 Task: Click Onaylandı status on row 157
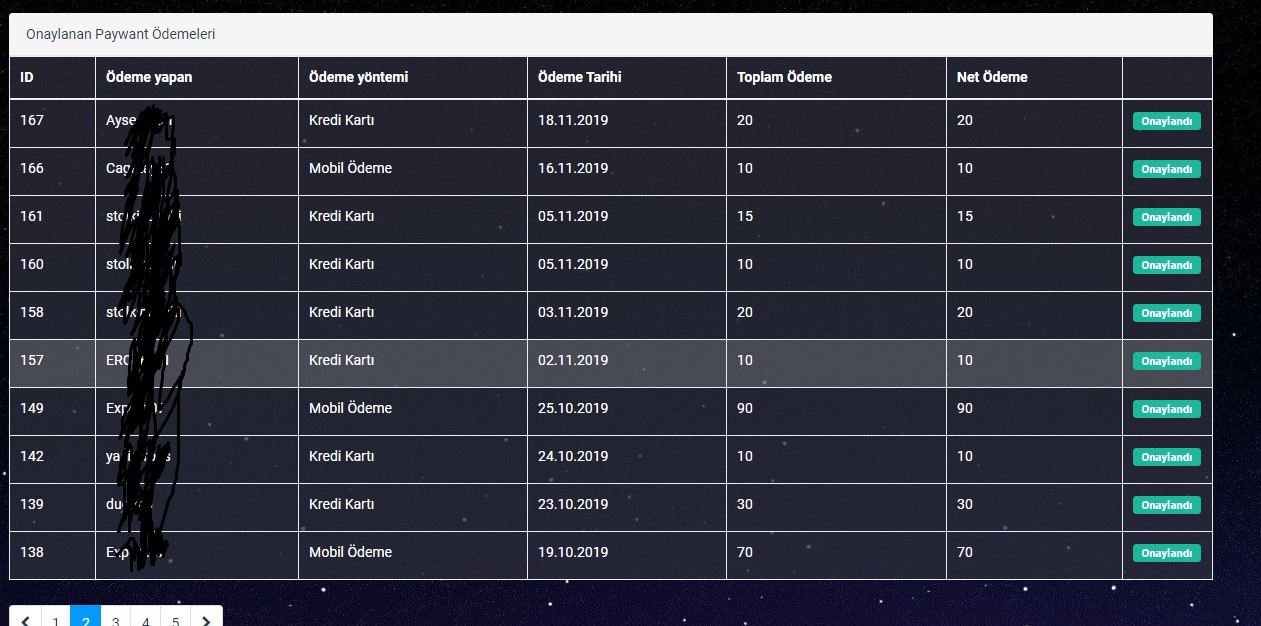(x=1166, y=361)
